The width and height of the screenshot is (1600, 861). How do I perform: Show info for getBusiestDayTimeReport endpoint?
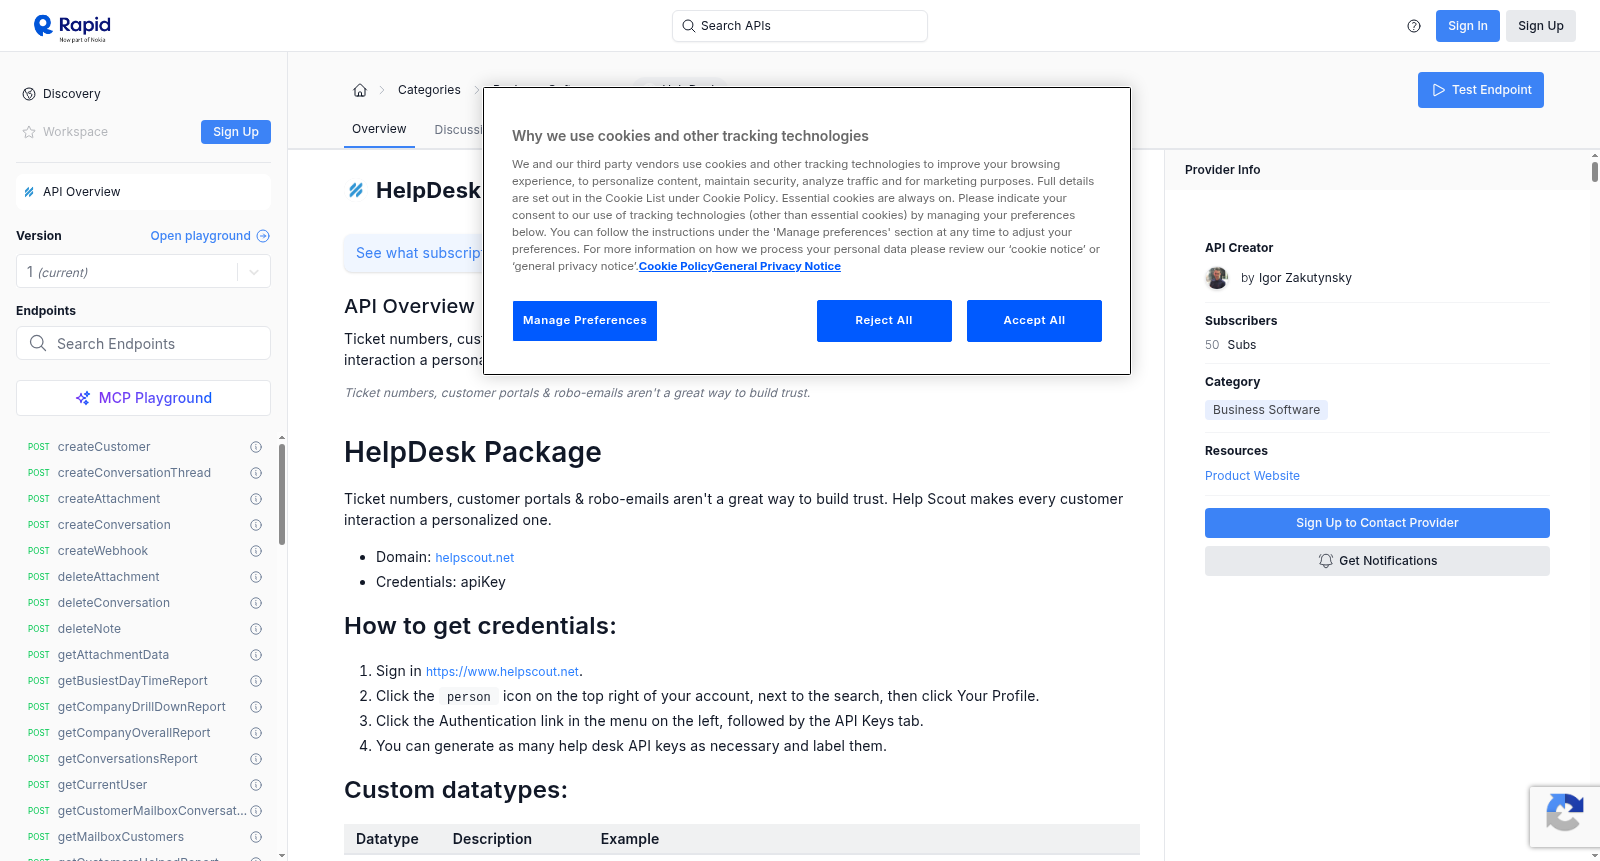256,681
